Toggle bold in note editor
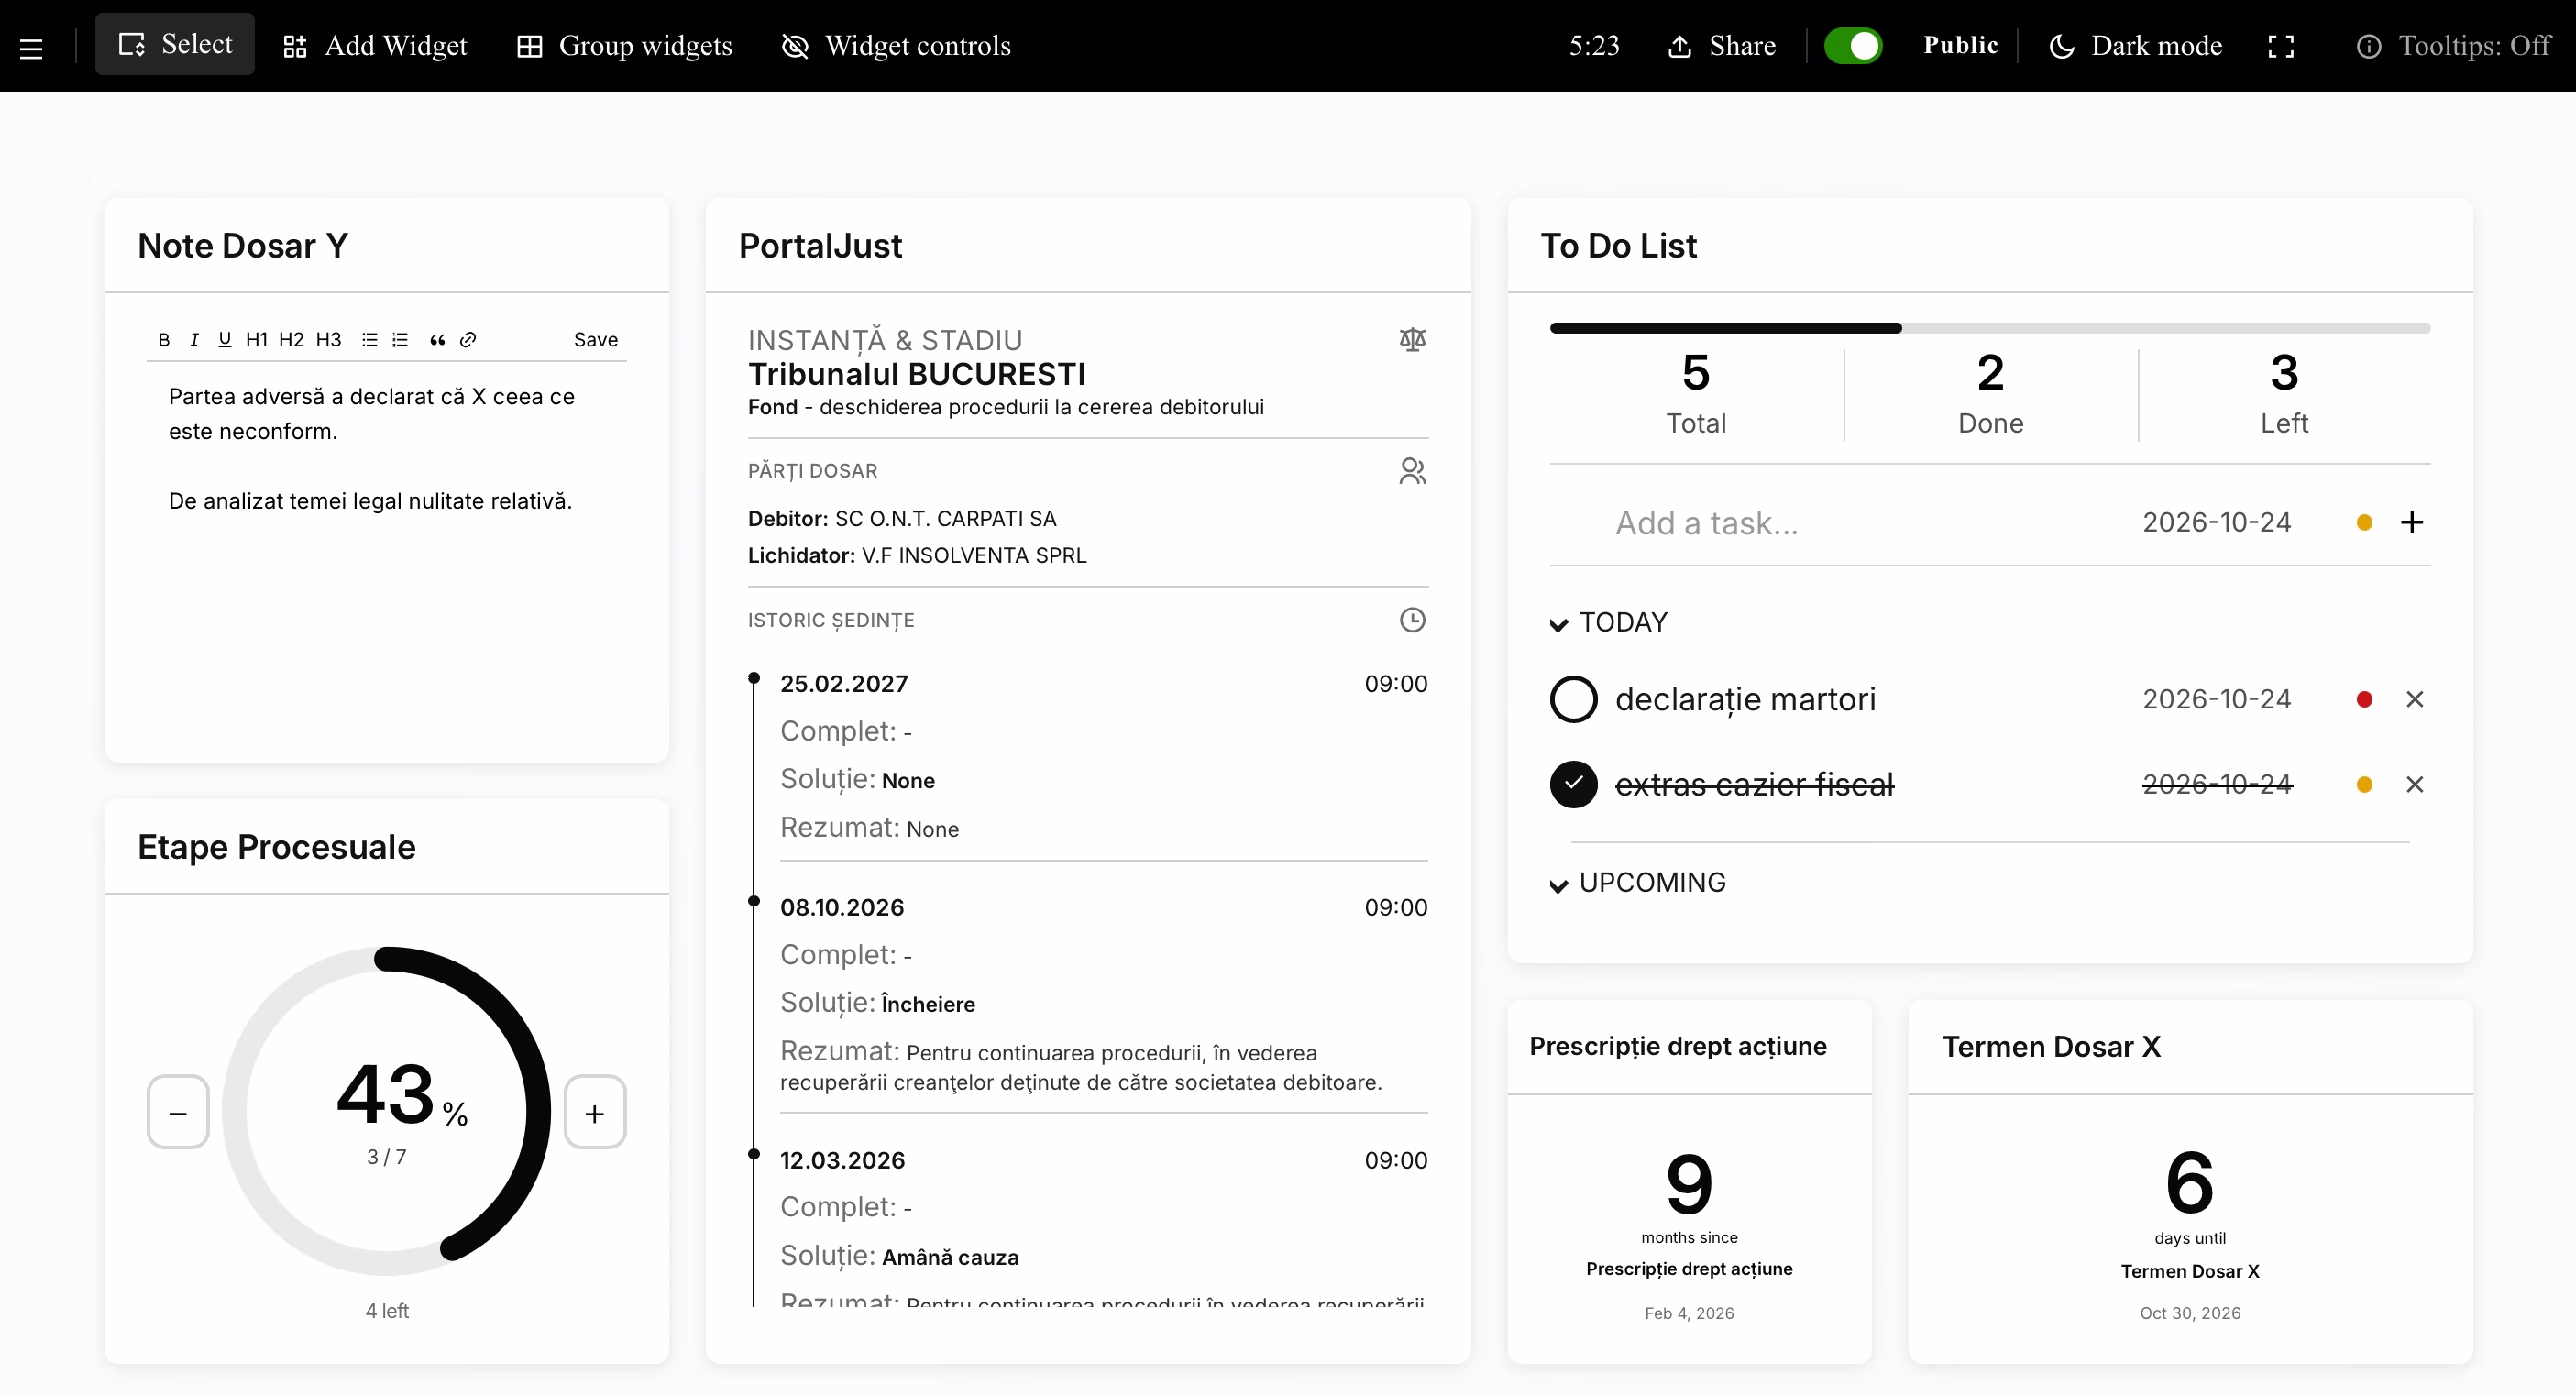The height and width of the screenshot is (1395, 2576). click(x=164, y=340)
